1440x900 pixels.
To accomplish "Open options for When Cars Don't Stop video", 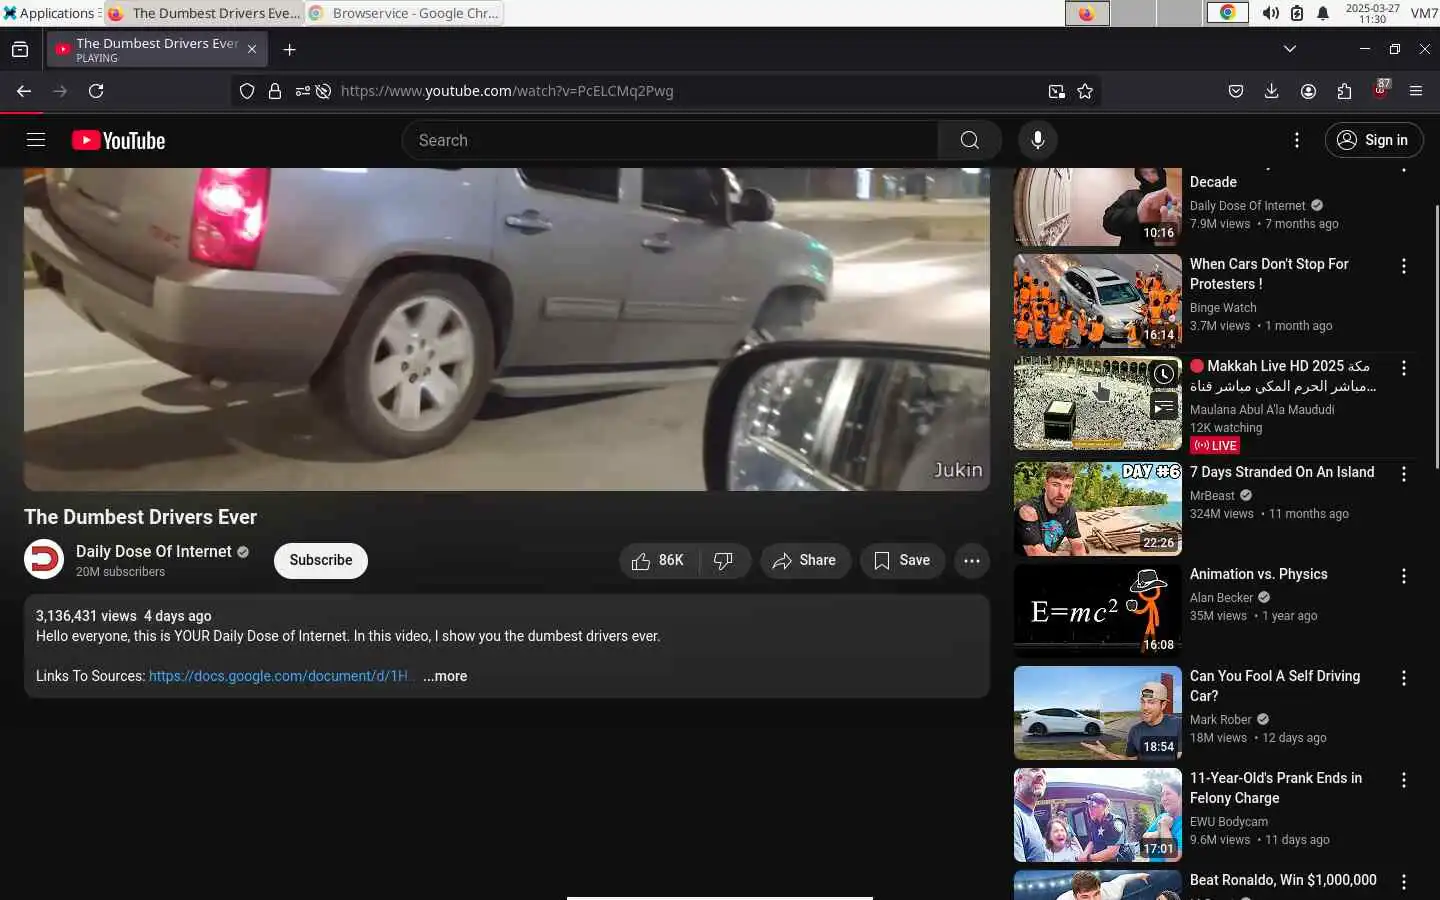I will (x=1404, y=266).
